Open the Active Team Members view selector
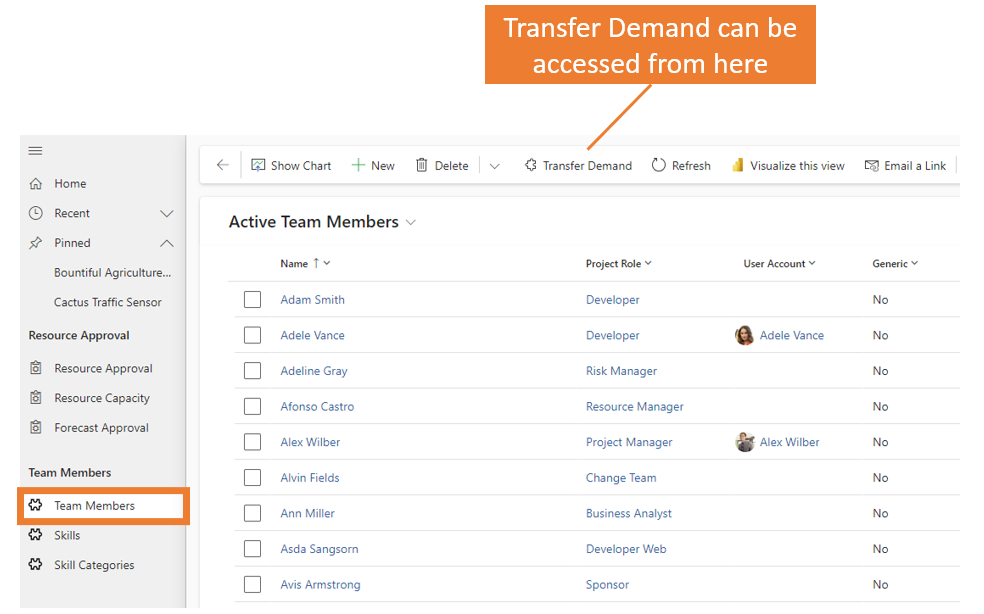 (x=411, y=222)
